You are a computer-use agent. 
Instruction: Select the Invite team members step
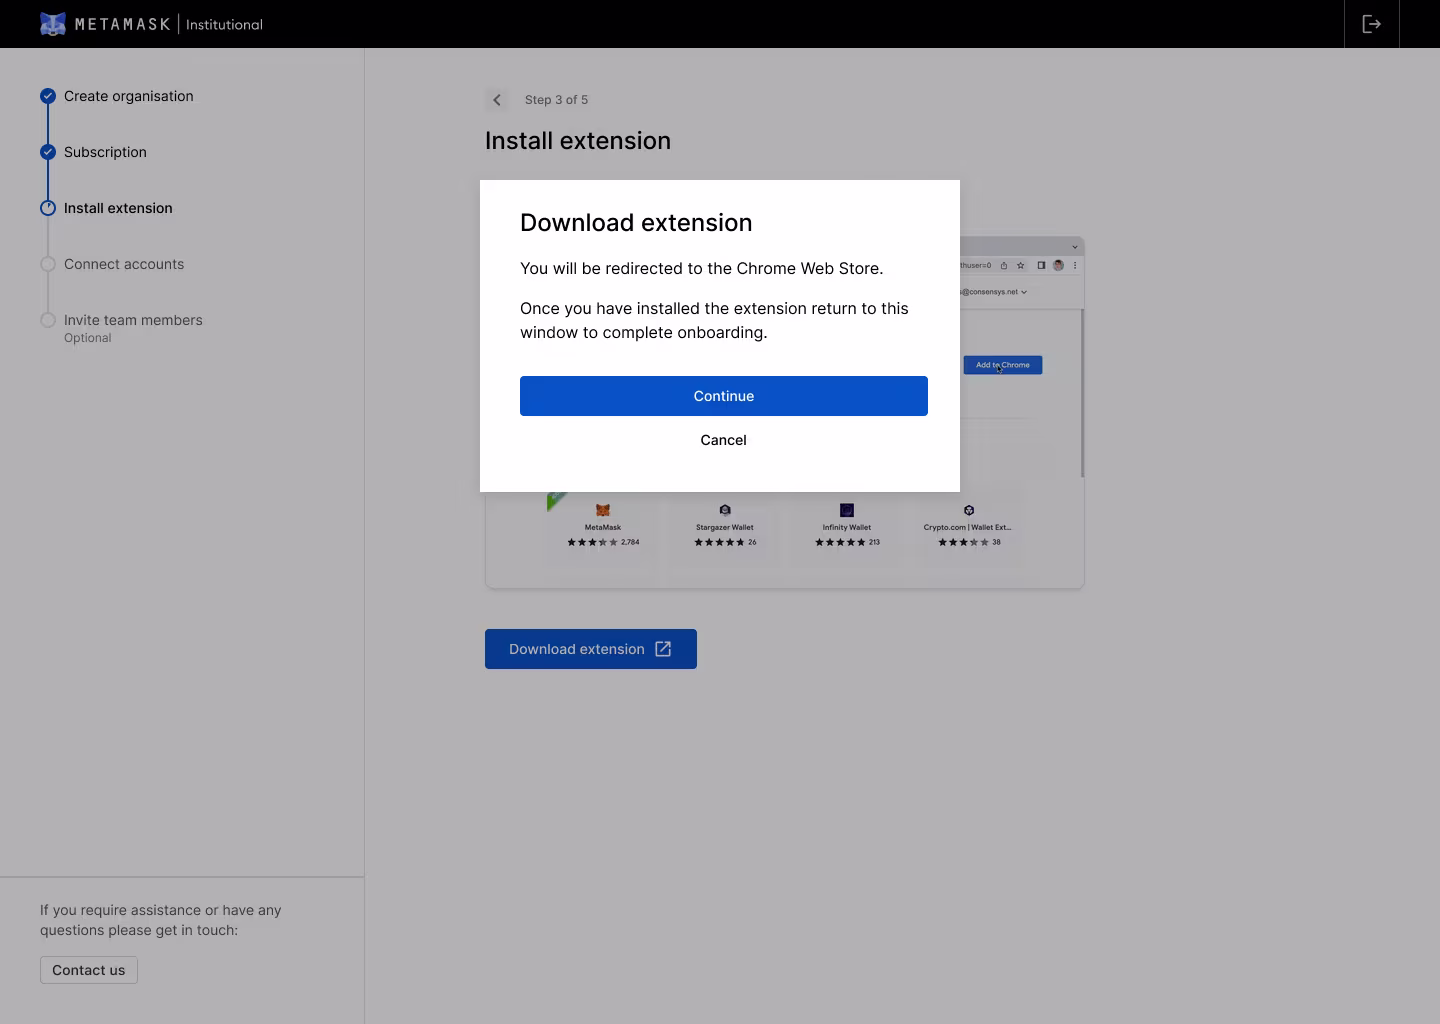pos(133,320)
